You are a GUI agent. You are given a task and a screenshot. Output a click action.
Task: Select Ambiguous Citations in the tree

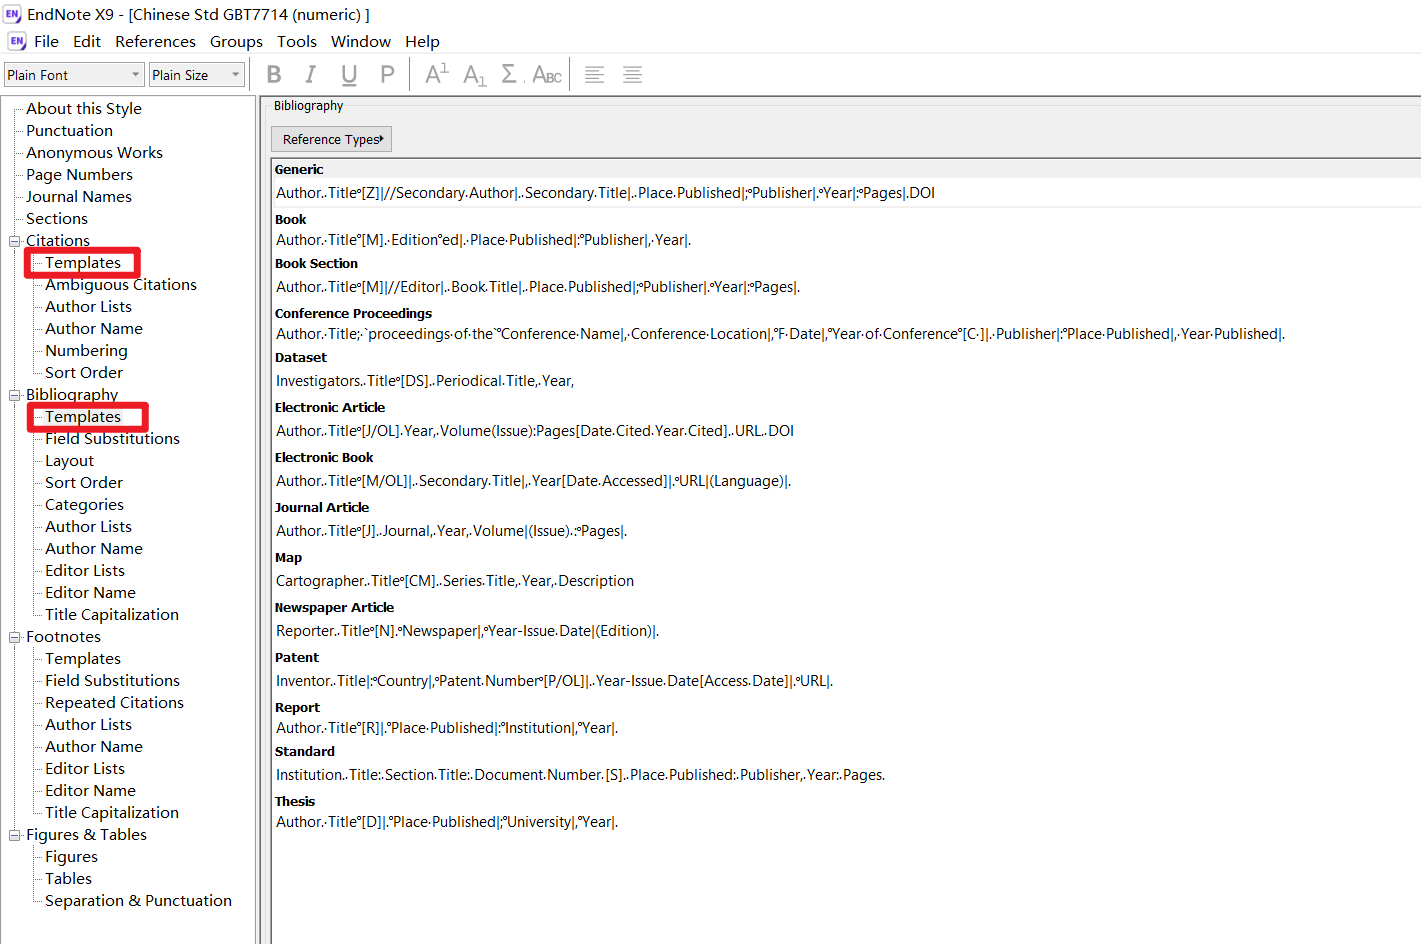point(121,284)
